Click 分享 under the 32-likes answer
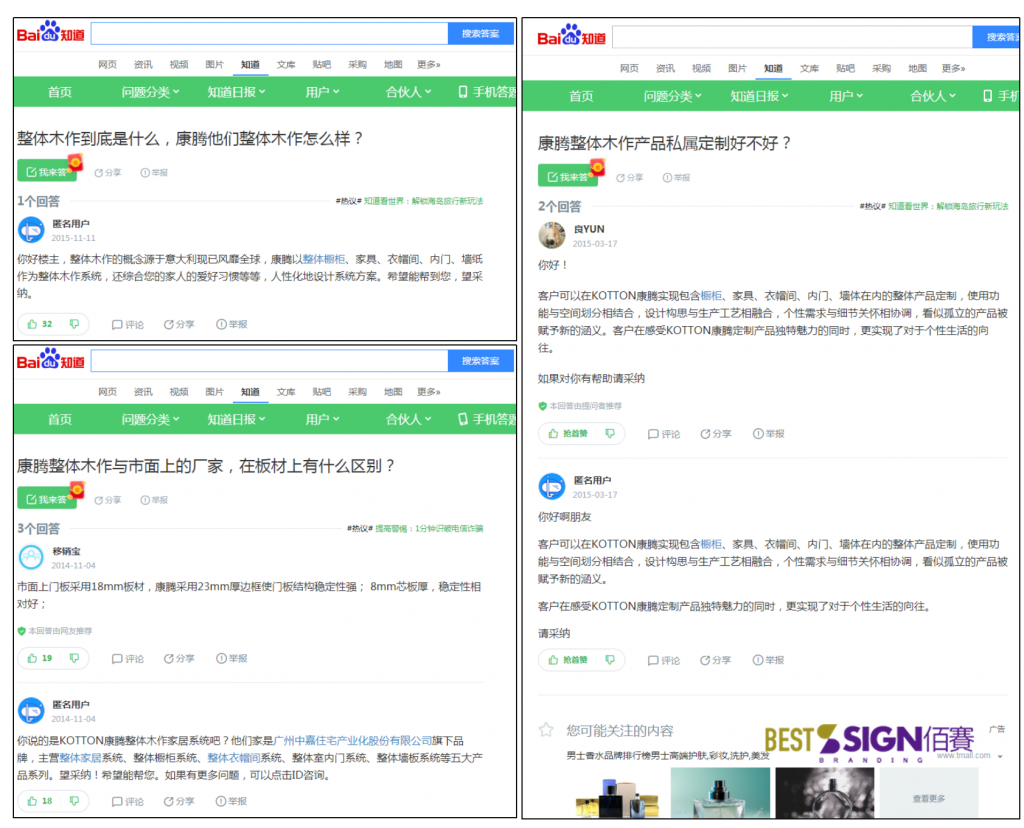 pos(179,325)
